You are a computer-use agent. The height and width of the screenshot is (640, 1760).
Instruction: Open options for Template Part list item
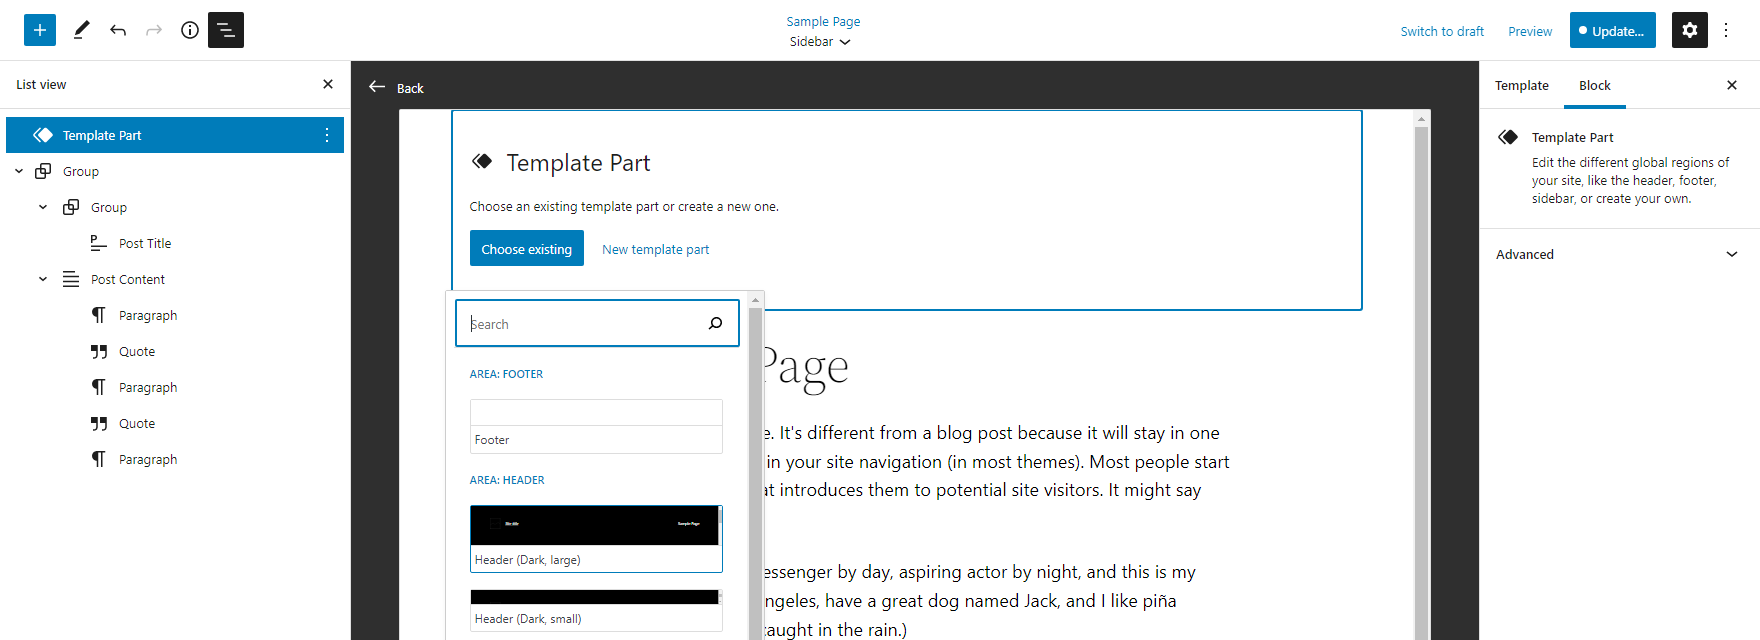[x=327, y=135]
